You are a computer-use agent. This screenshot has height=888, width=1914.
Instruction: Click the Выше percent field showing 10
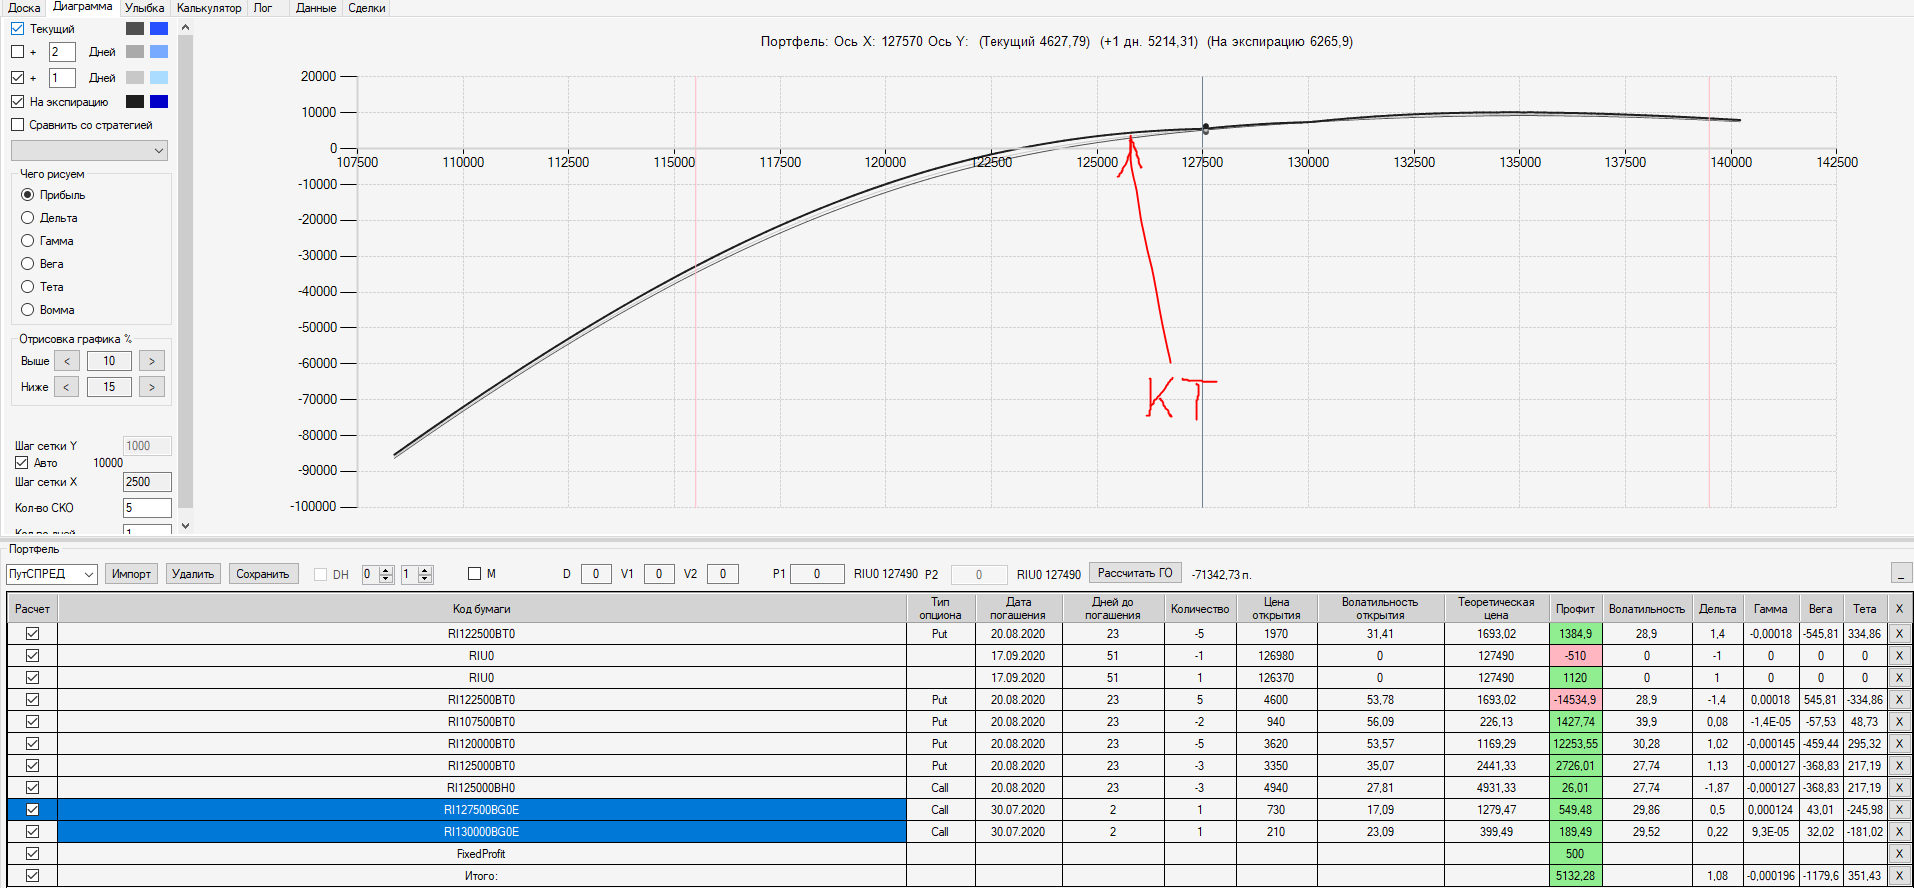pyautogui.click(x=109, y=361)
